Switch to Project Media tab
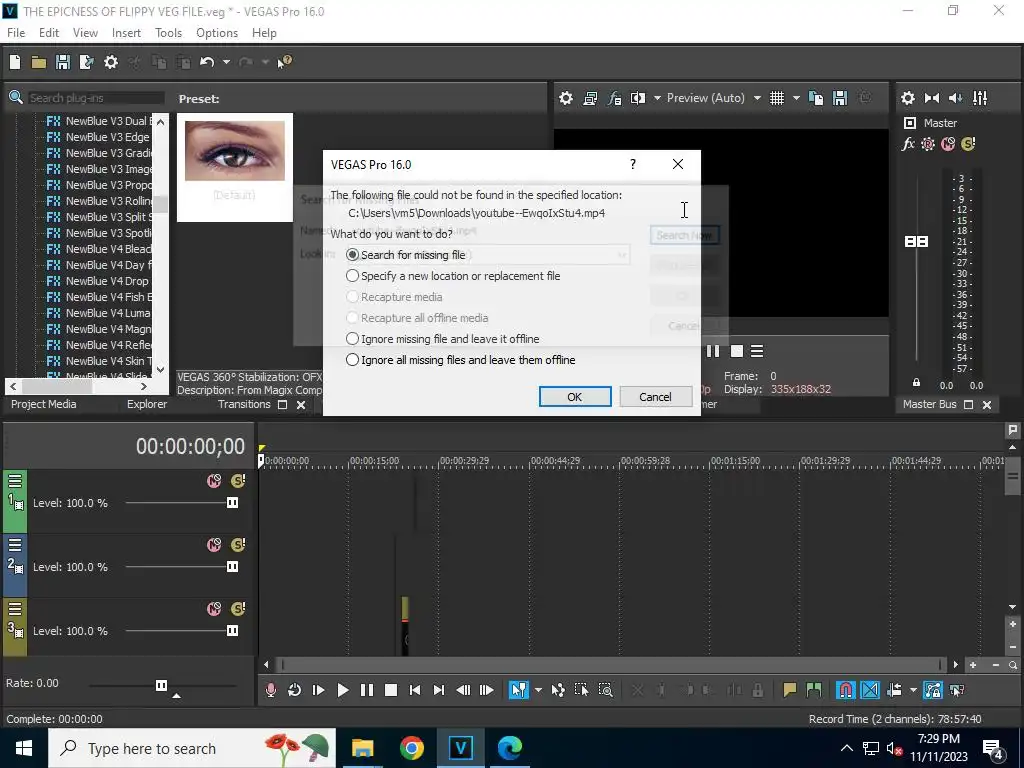1024x768 pixels. [x=44, y=404]
